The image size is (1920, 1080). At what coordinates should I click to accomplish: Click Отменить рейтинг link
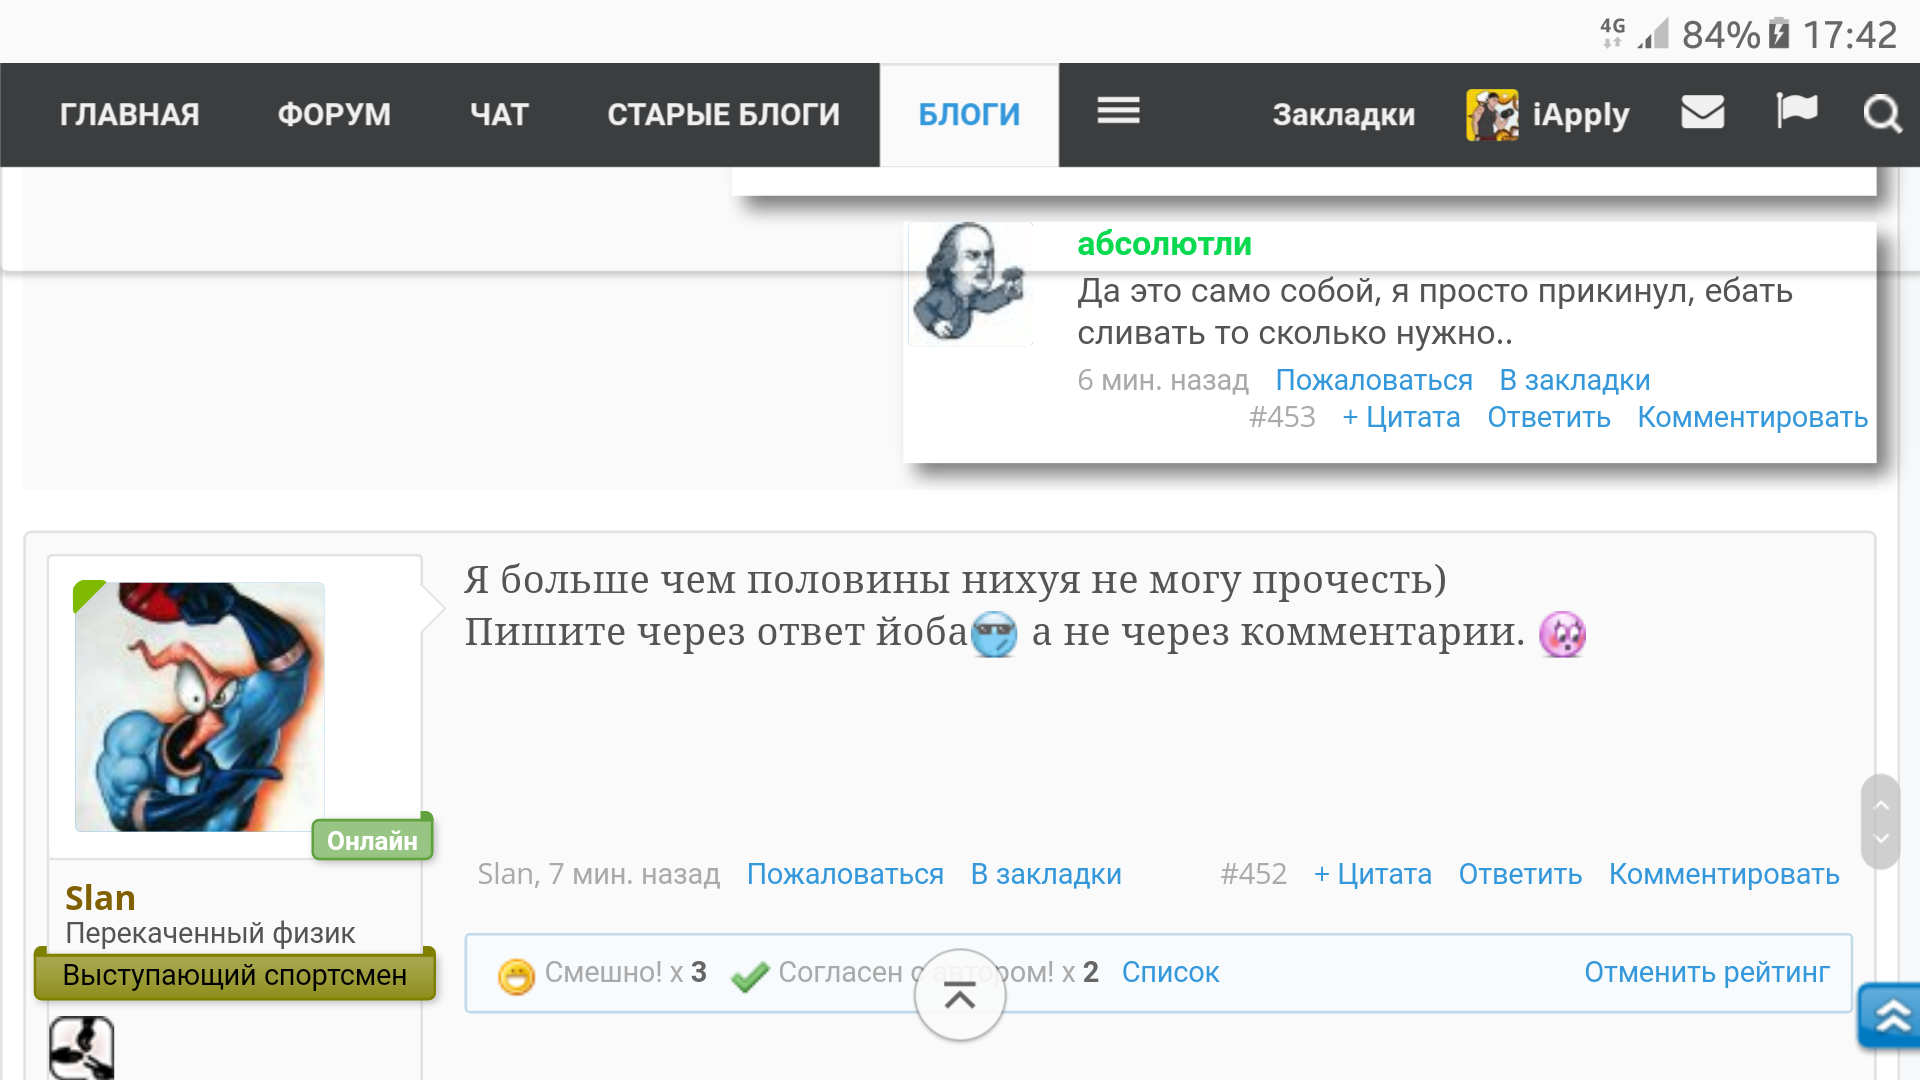coord(1706,972)
